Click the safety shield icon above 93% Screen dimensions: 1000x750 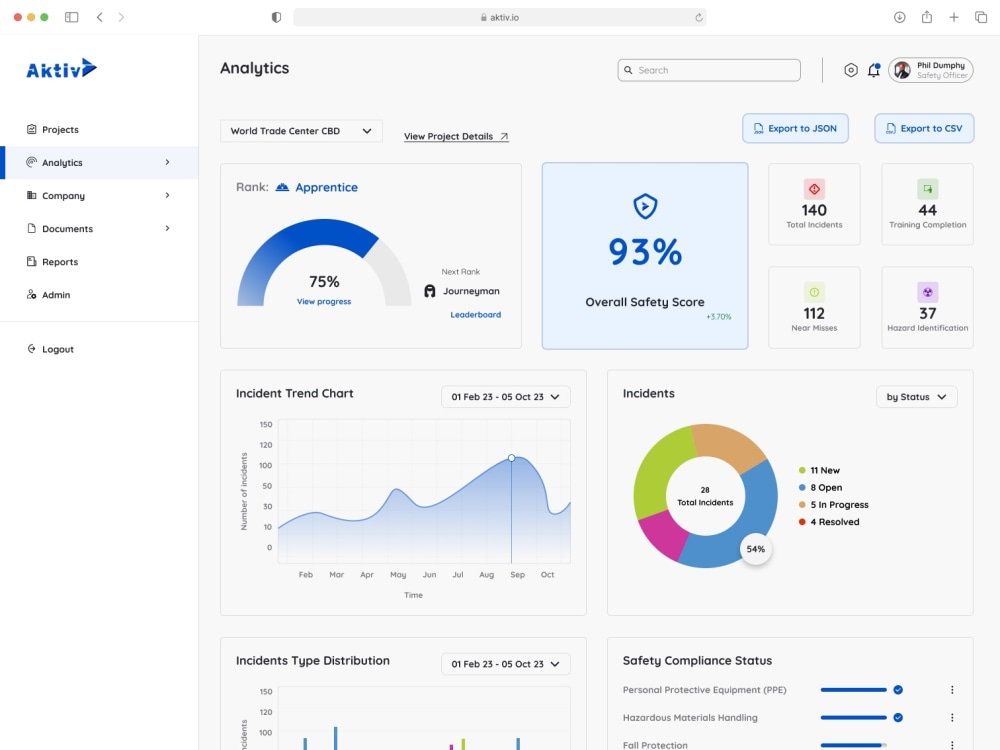tap(645, 206)
